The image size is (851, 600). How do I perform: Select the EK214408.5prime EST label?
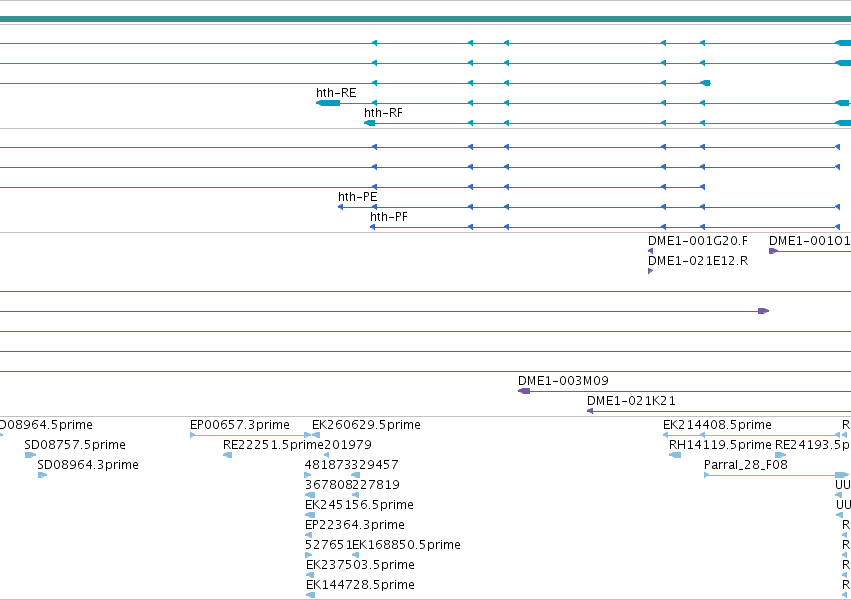click(x=717, y=425)
